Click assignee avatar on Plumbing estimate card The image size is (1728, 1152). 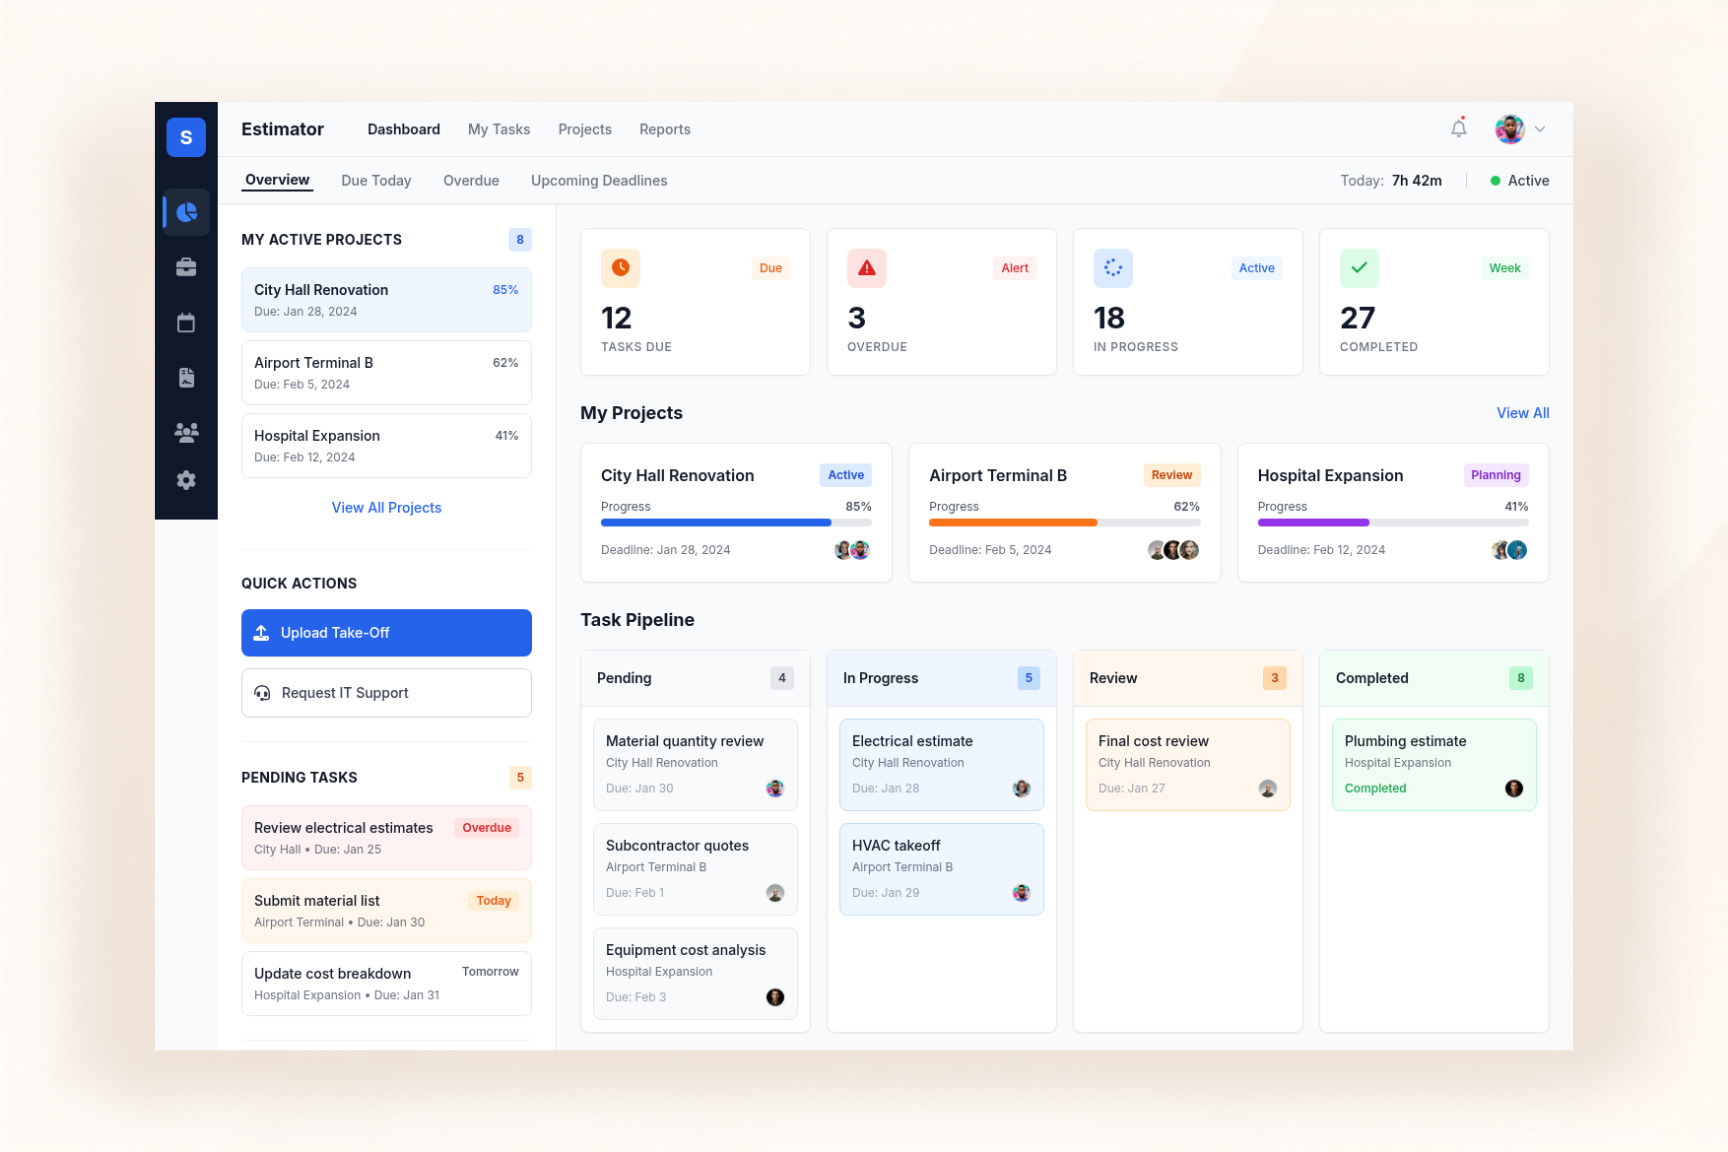1514,789
